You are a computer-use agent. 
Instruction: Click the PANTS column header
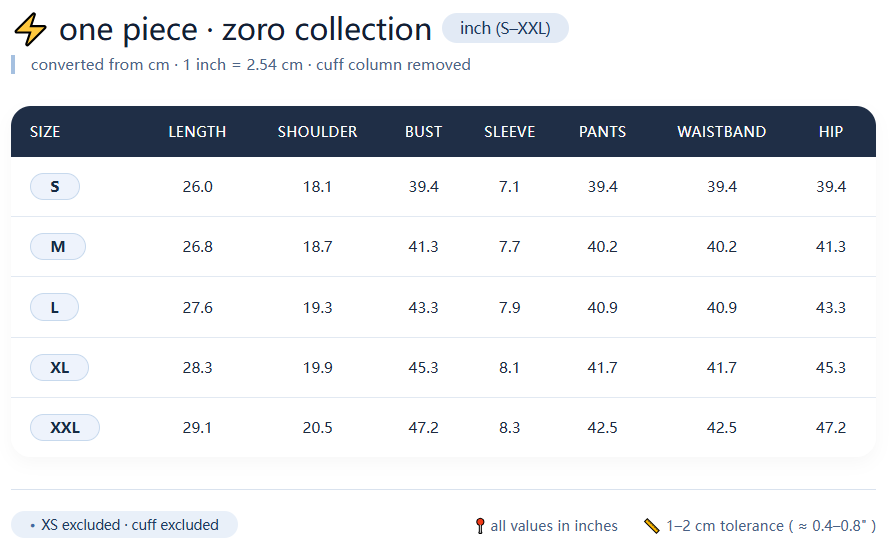click(602, 132)
